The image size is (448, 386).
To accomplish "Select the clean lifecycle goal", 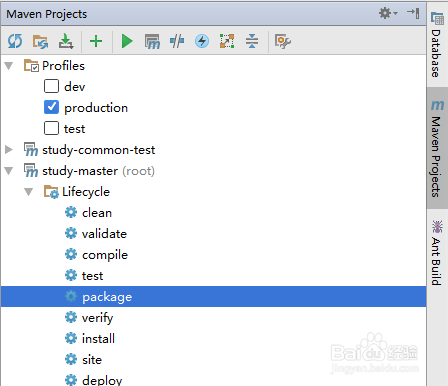I will point(97,213).
